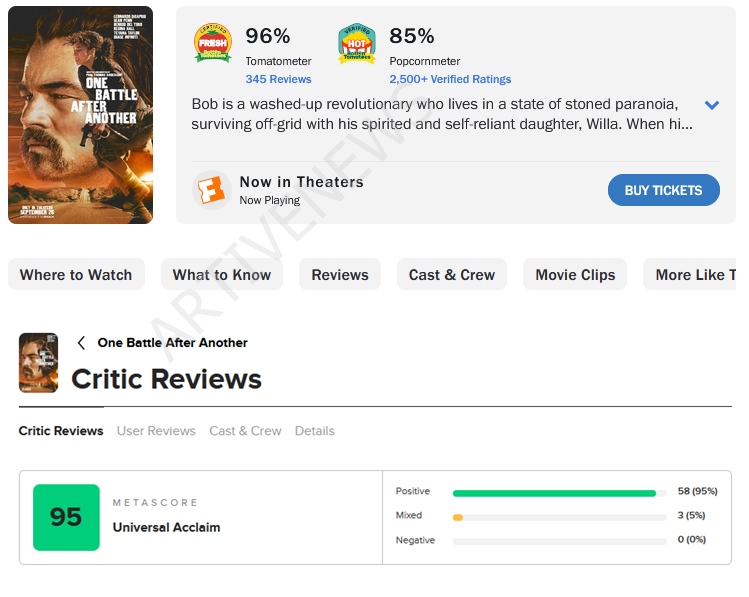Open the 2,500+ Verified Ratings link
The height and width of the screenshot is (597, 749).
[450, 79]
